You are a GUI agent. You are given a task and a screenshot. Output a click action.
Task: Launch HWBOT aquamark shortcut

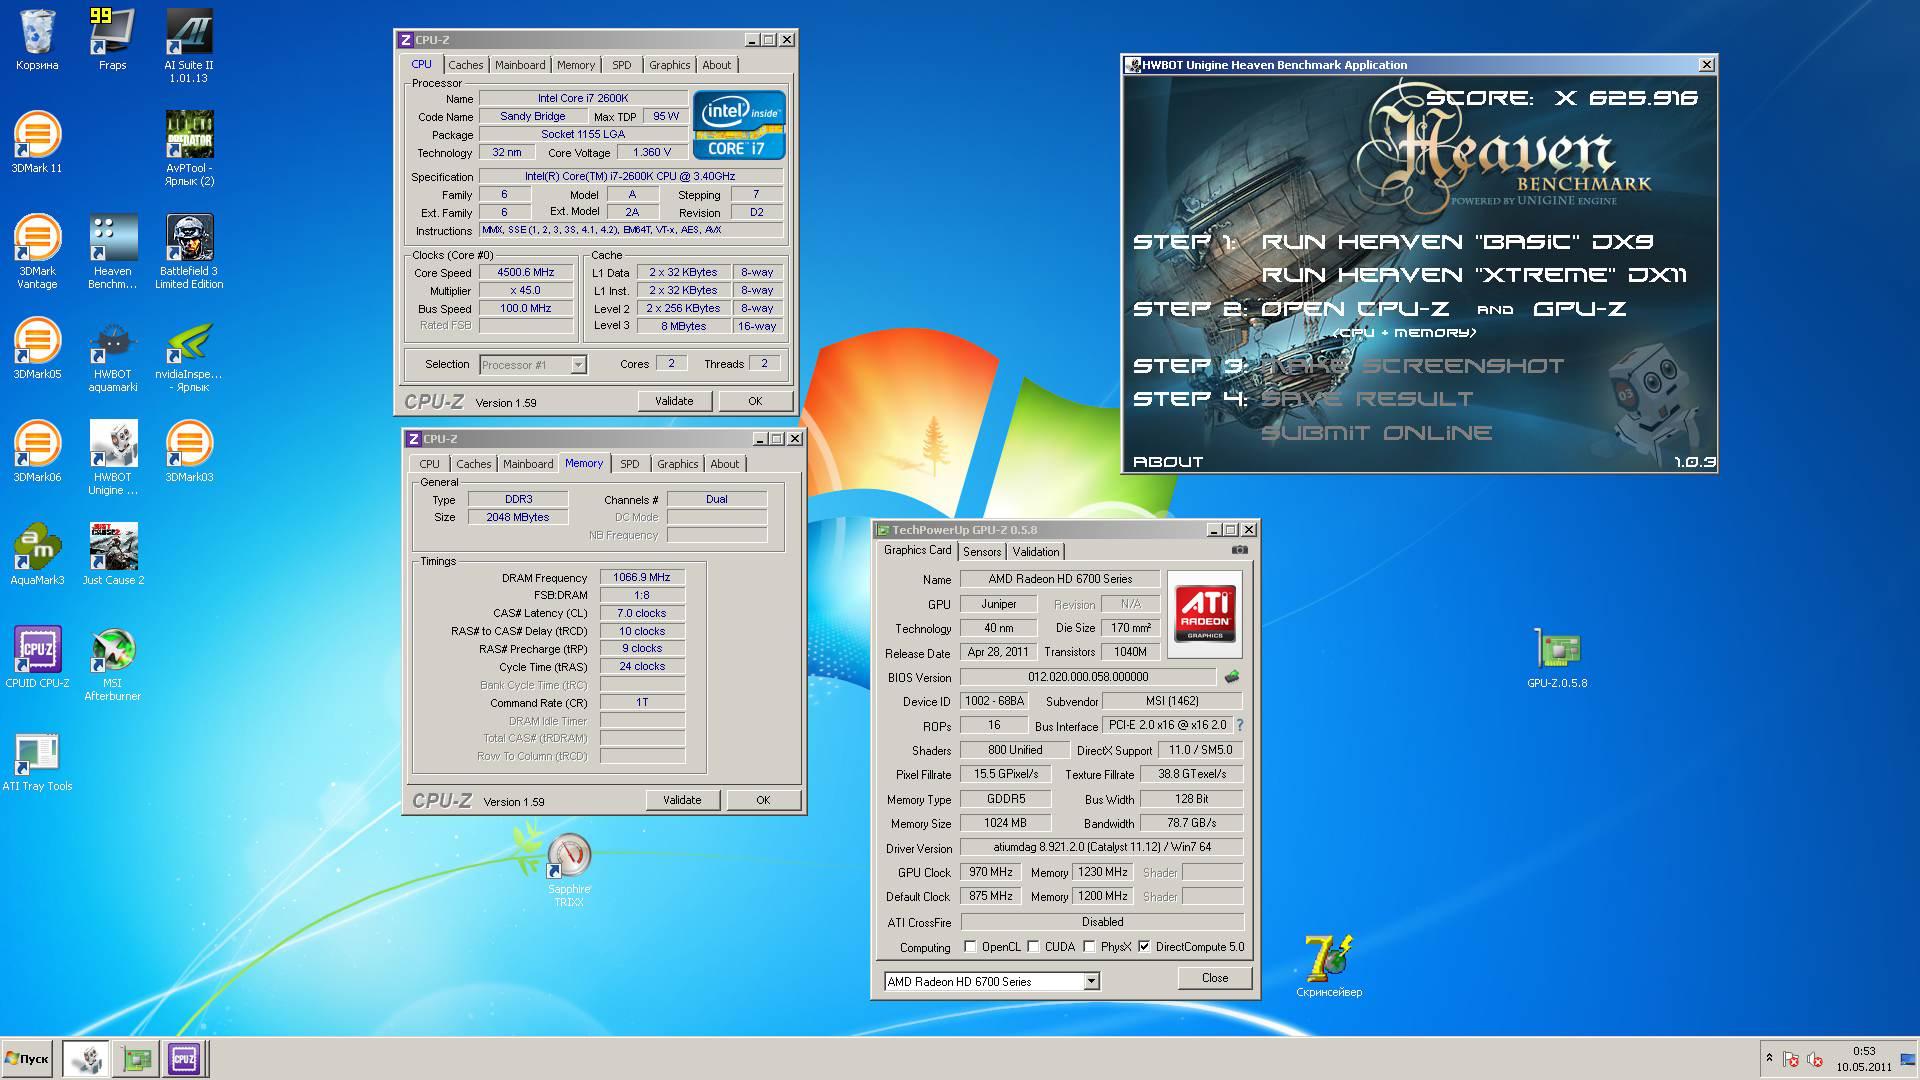(112, 355)
